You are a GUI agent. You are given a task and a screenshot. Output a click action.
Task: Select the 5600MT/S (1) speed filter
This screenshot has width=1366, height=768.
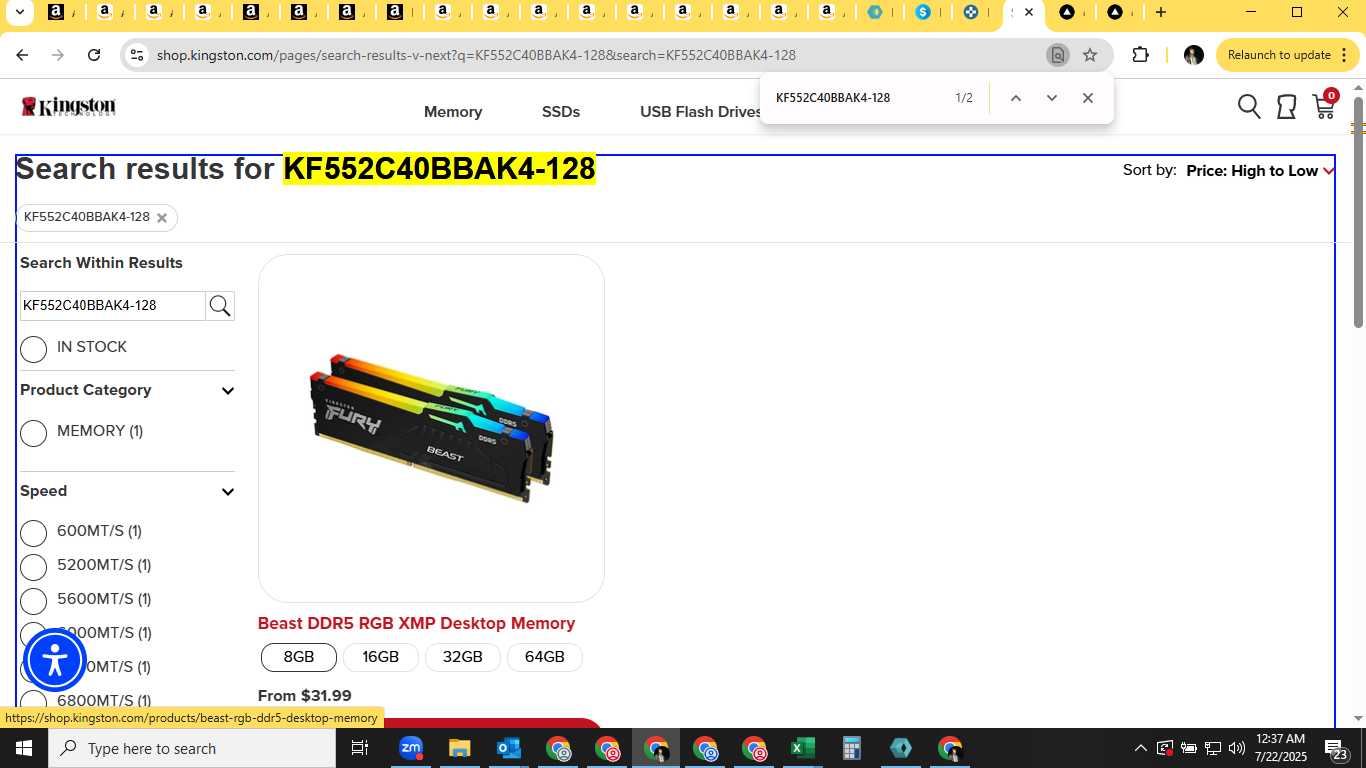tap(34, 601)
